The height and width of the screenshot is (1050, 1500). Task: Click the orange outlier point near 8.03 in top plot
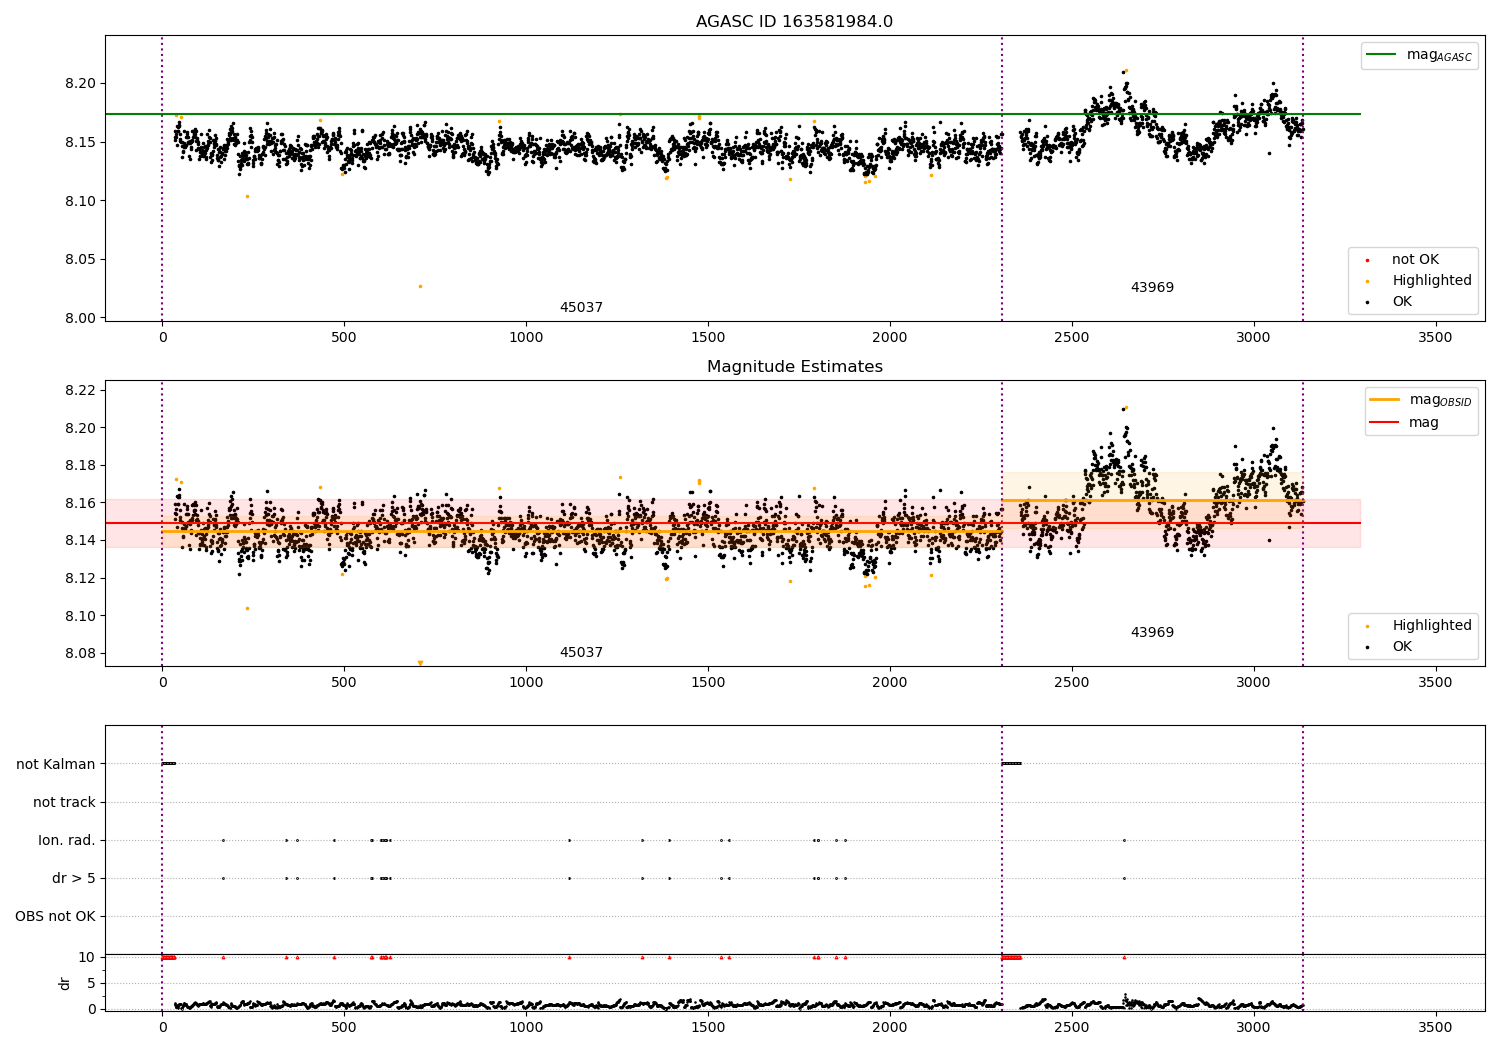[420, 286]
